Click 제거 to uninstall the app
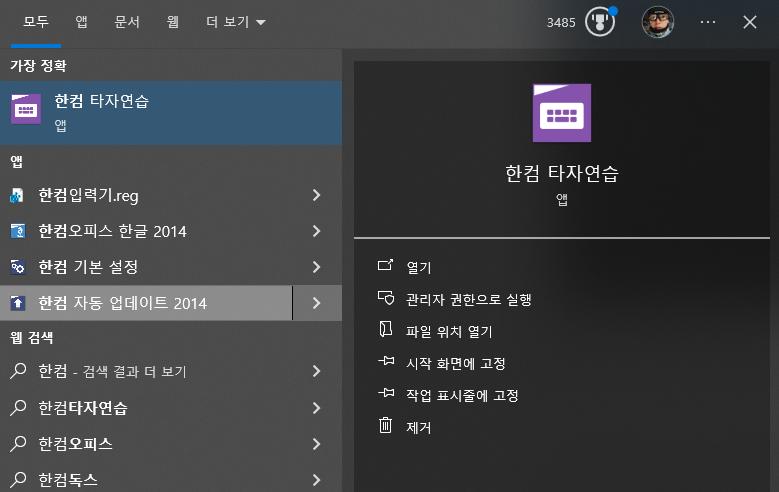This screenshot has height=492, width=779. pos(418,427)
